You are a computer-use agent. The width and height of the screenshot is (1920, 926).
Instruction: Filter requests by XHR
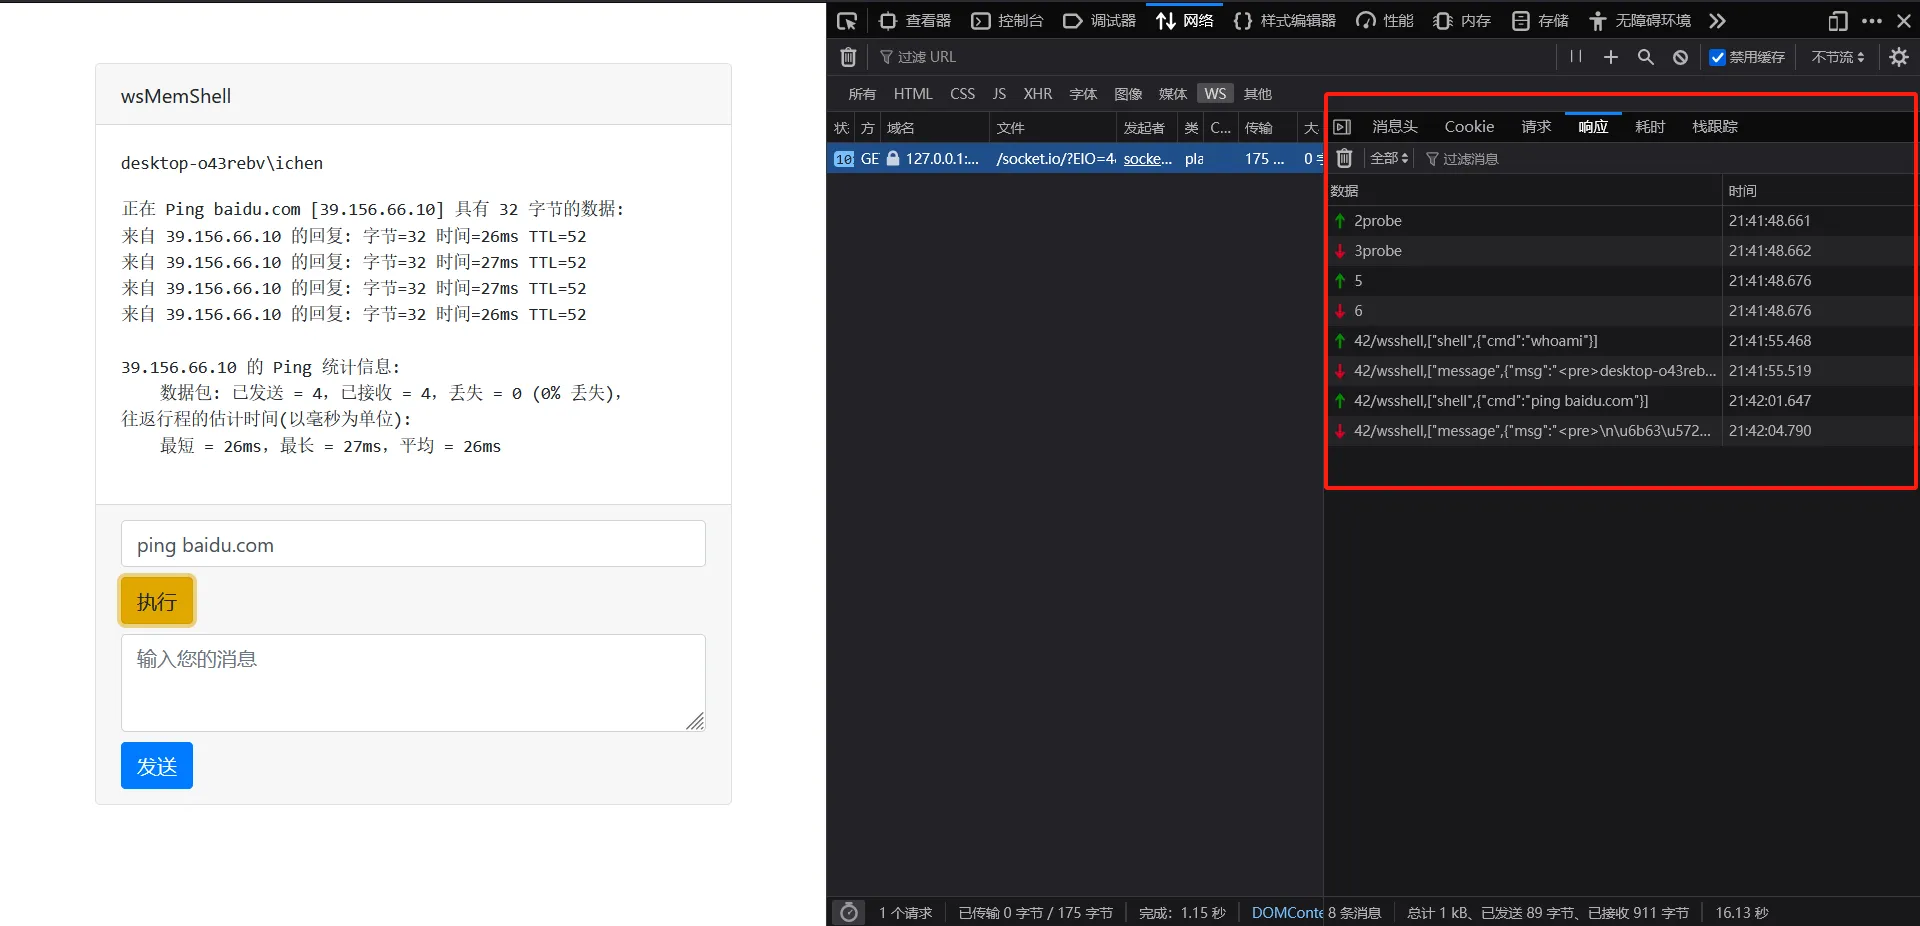click(x=1038, y=94)
